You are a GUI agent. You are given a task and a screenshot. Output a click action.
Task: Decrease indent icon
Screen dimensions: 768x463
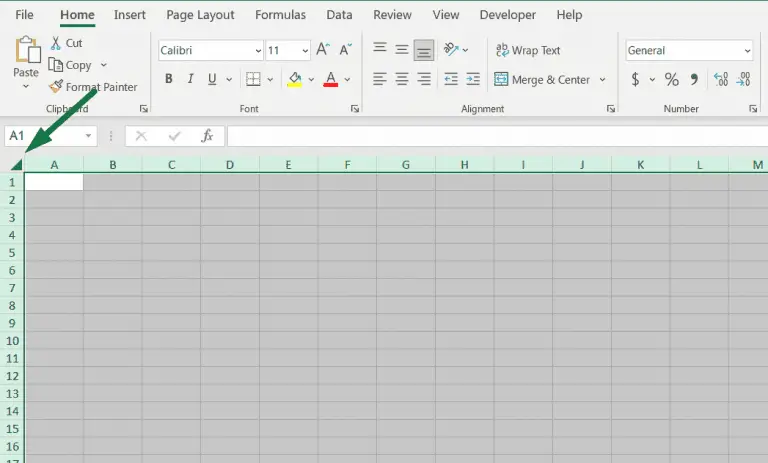(451, 79)
